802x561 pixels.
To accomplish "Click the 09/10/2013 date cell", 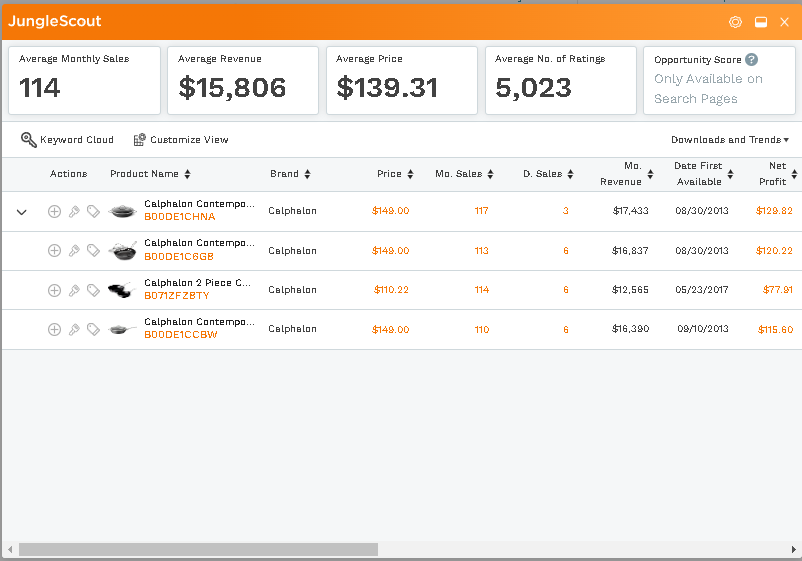I will (703, 329).
